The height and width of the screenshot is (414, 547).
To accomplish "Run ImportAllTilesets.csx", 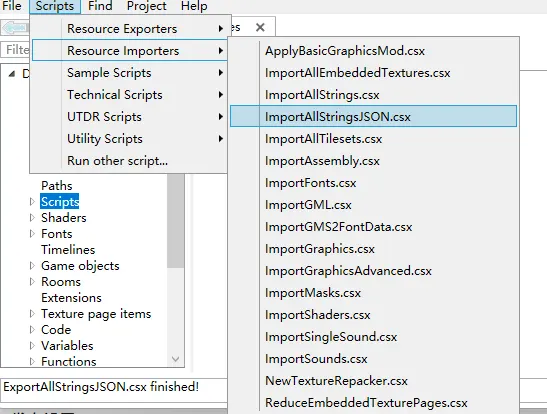I will click(373, 139).
